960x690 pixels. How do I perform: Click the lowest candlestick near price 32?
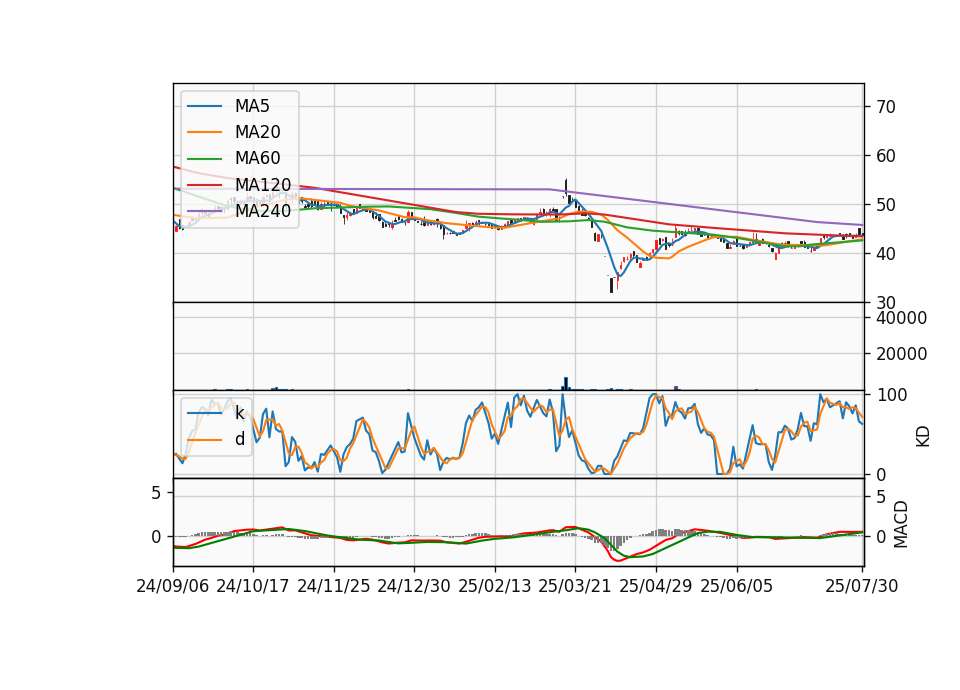click(611, 285)
